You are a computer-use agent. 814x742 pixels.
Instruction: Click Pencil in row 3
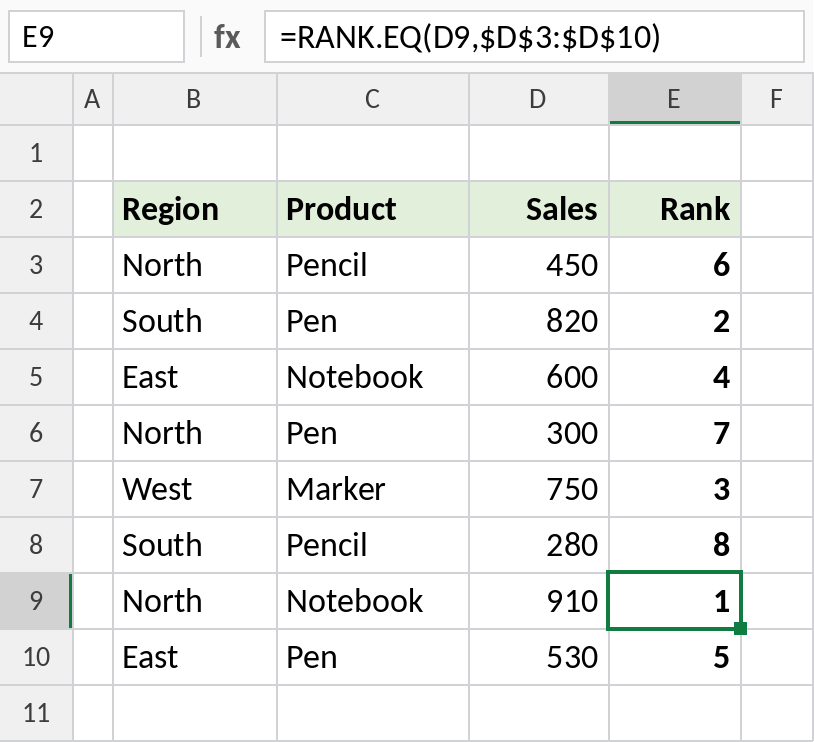[373, 265]
